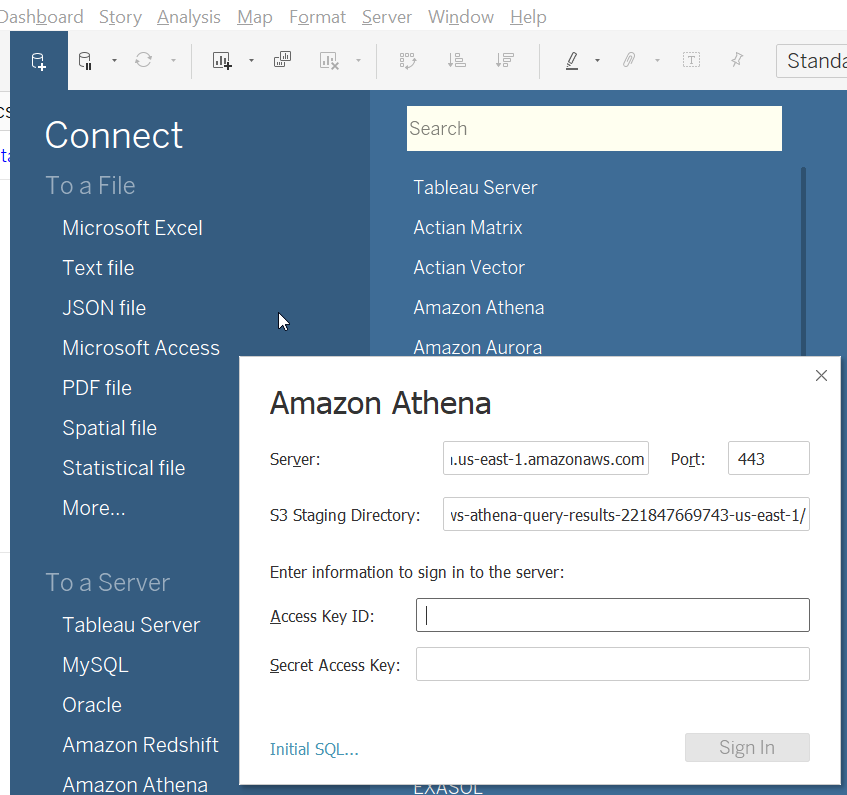Click the Clear Sheet icon
Viewport: 847px width, 795px height.
click(x=327, y=60)
